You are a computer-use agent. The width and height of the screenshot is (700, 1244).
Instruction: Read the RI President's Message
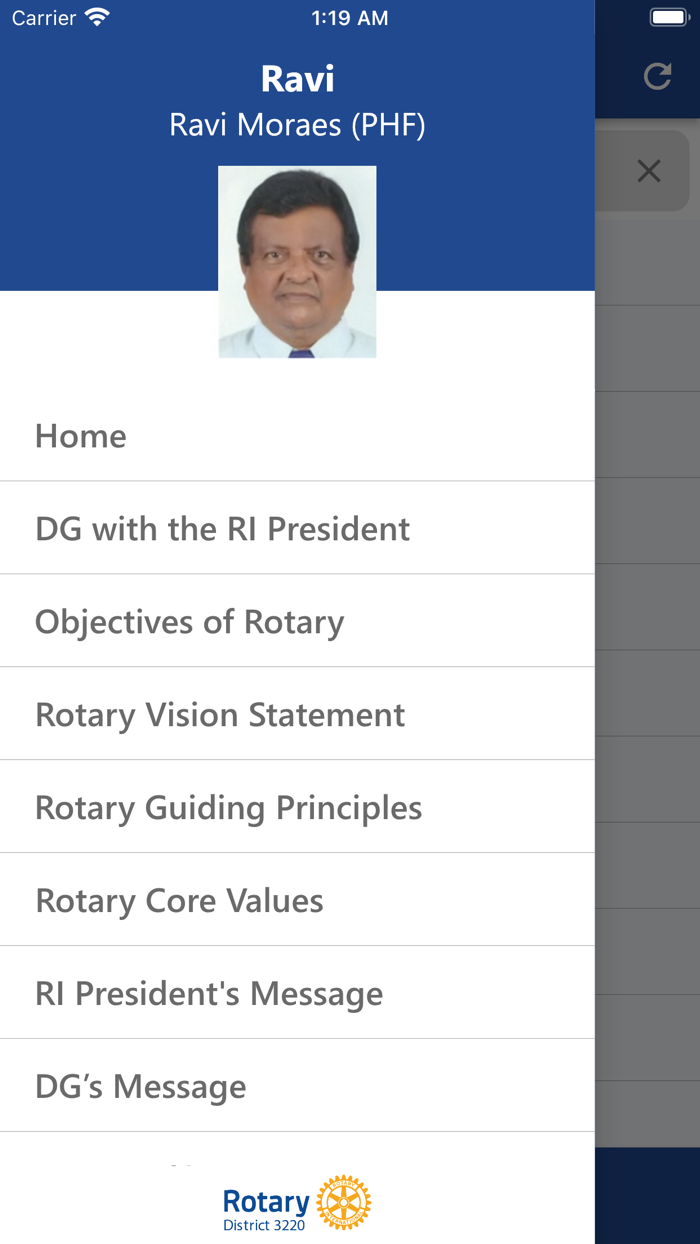(208, 993)
